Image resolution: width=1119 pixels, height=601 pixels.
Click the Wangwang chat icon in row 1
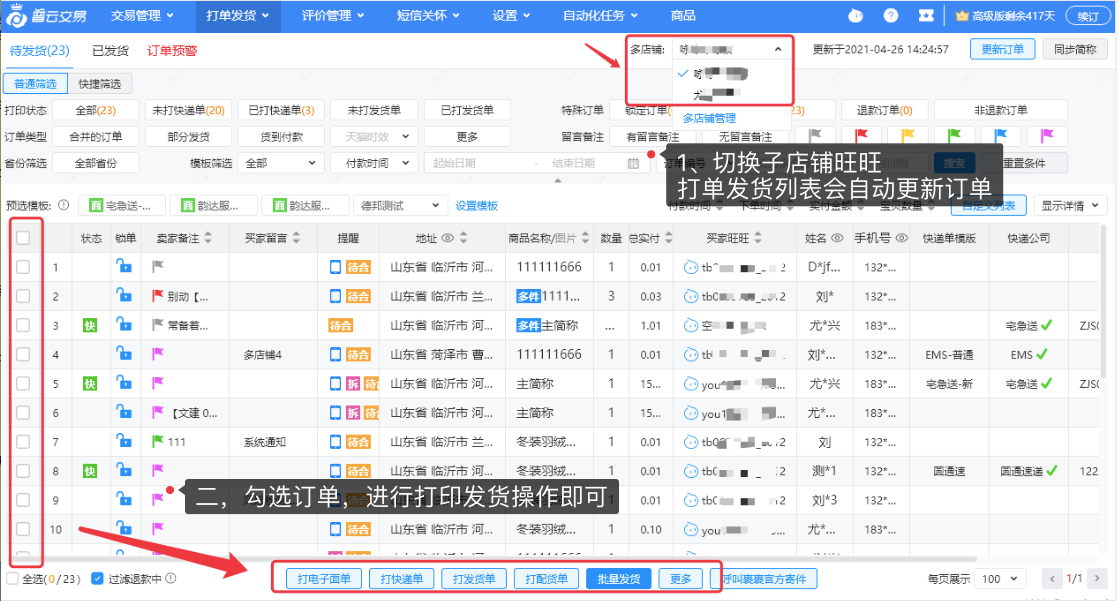coord(690,267)
